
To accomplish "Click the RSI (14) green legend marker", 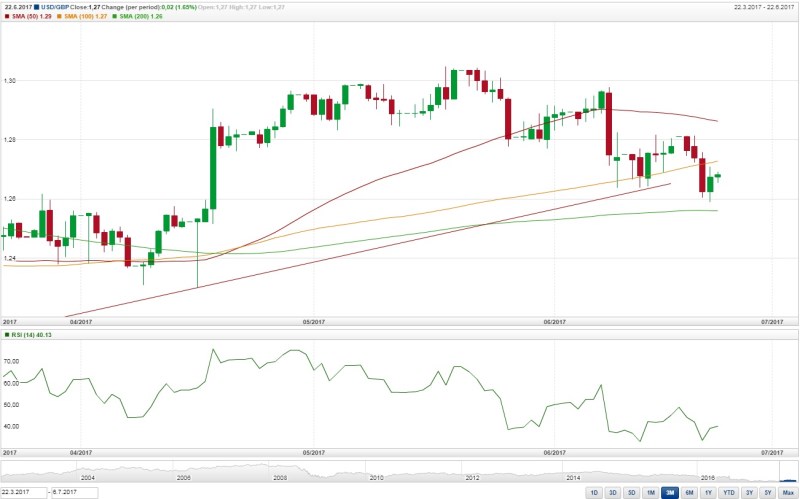I will click(x=7, y=335).
